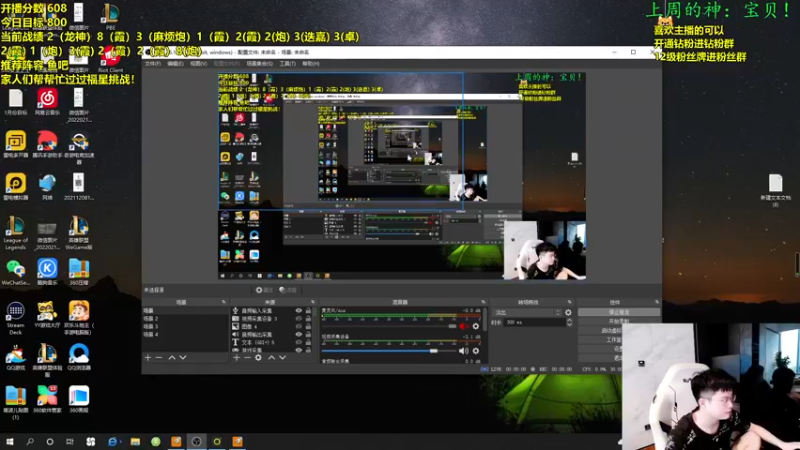Pop out the 场景 dock panel
800x450 pixels.
click(x=223, y=302)
